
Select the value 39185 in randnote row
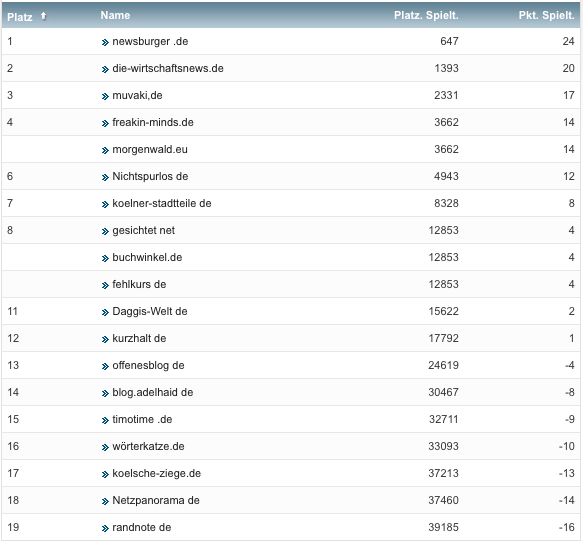[443, 527]
